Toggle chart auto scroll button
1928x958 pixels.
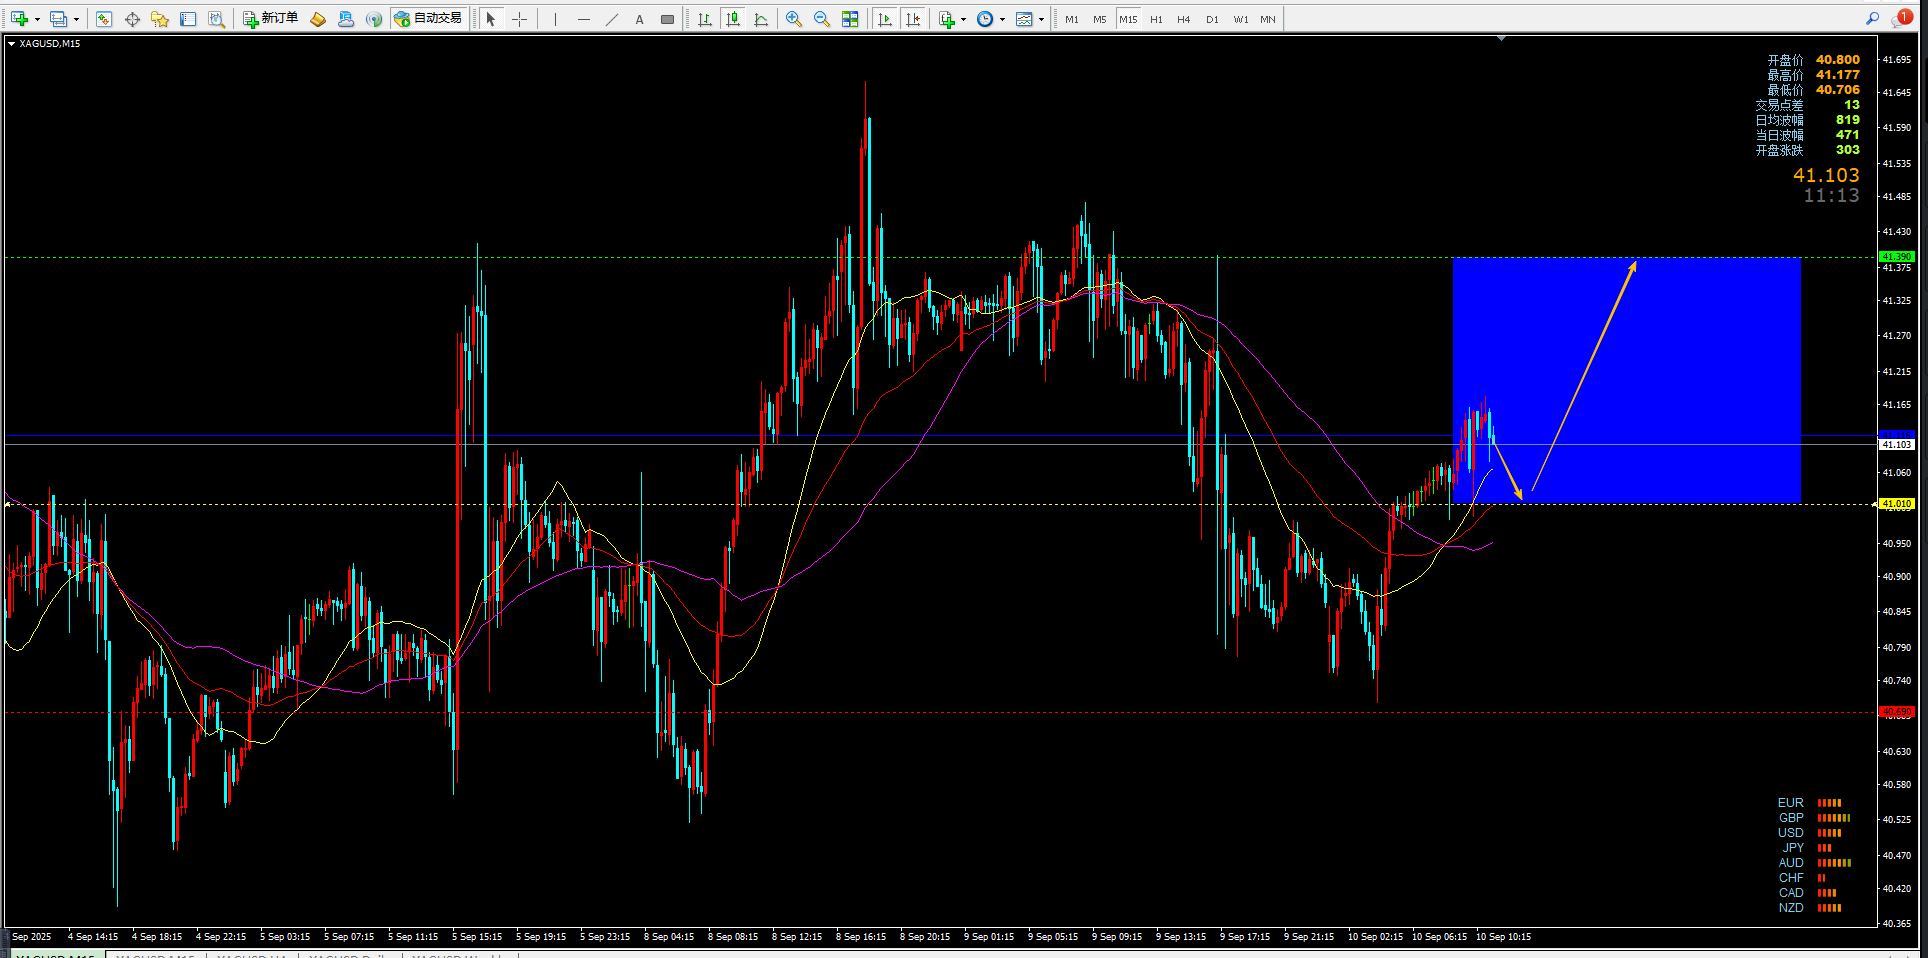pyautogui.click(x=885, y=19)
